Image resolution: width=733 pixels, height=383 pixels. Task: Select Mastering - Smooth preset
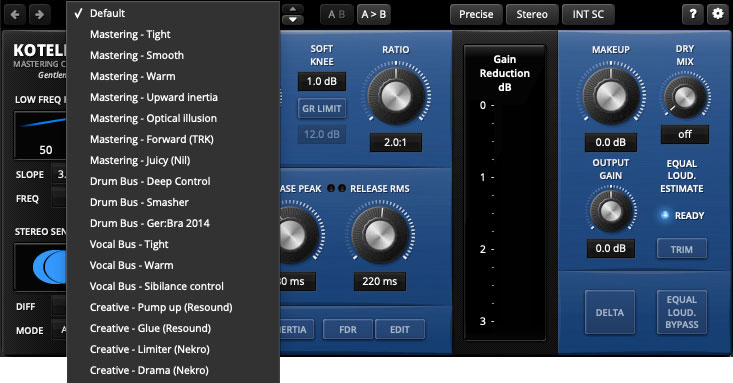[173, 55]
